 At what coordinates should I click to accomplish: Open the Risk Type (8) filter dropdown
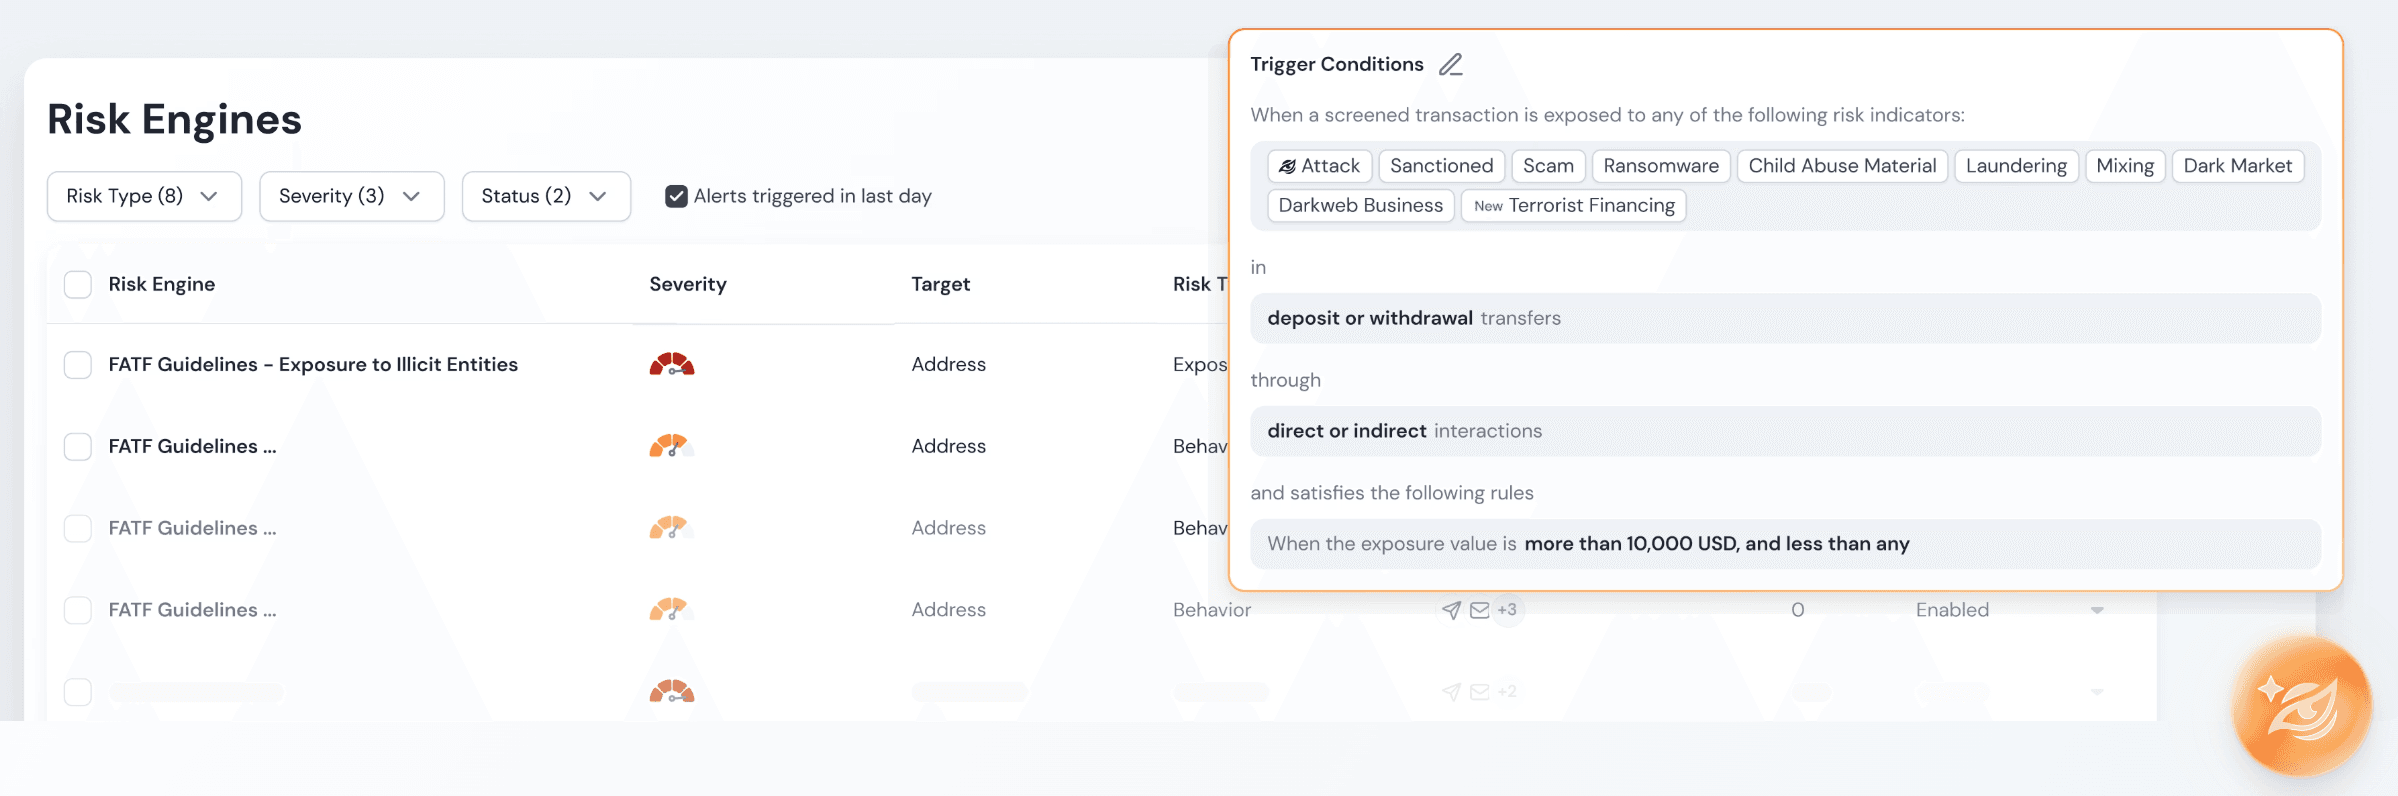(144, 196)
